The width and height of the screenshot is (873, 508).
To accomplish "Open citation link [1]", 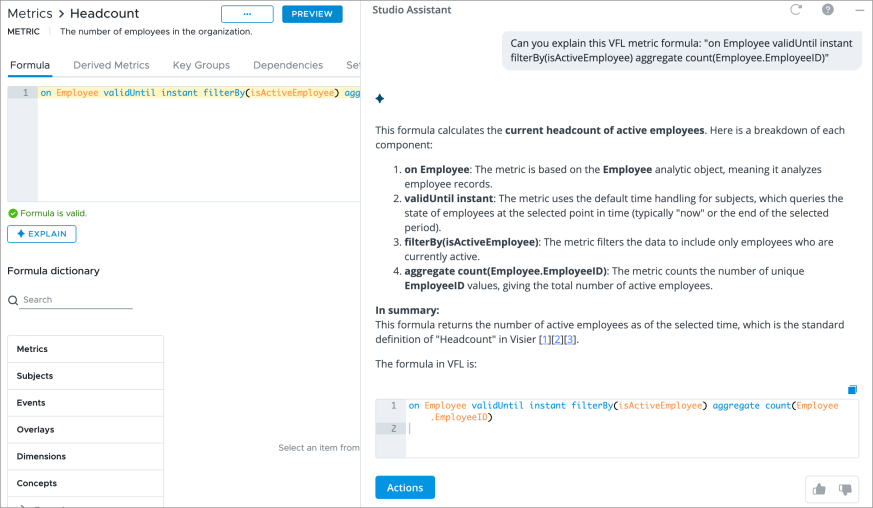I will pos(545,340).
